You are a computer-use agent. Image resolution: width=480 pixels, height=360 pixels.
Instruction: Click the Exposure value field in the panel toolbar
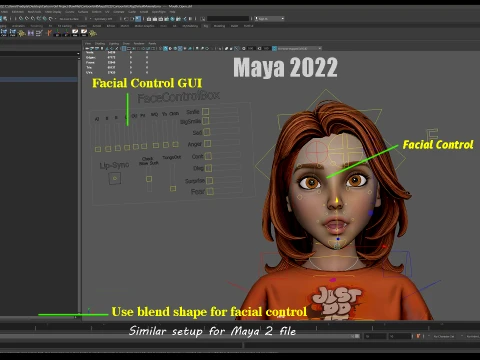coord(252,48)
